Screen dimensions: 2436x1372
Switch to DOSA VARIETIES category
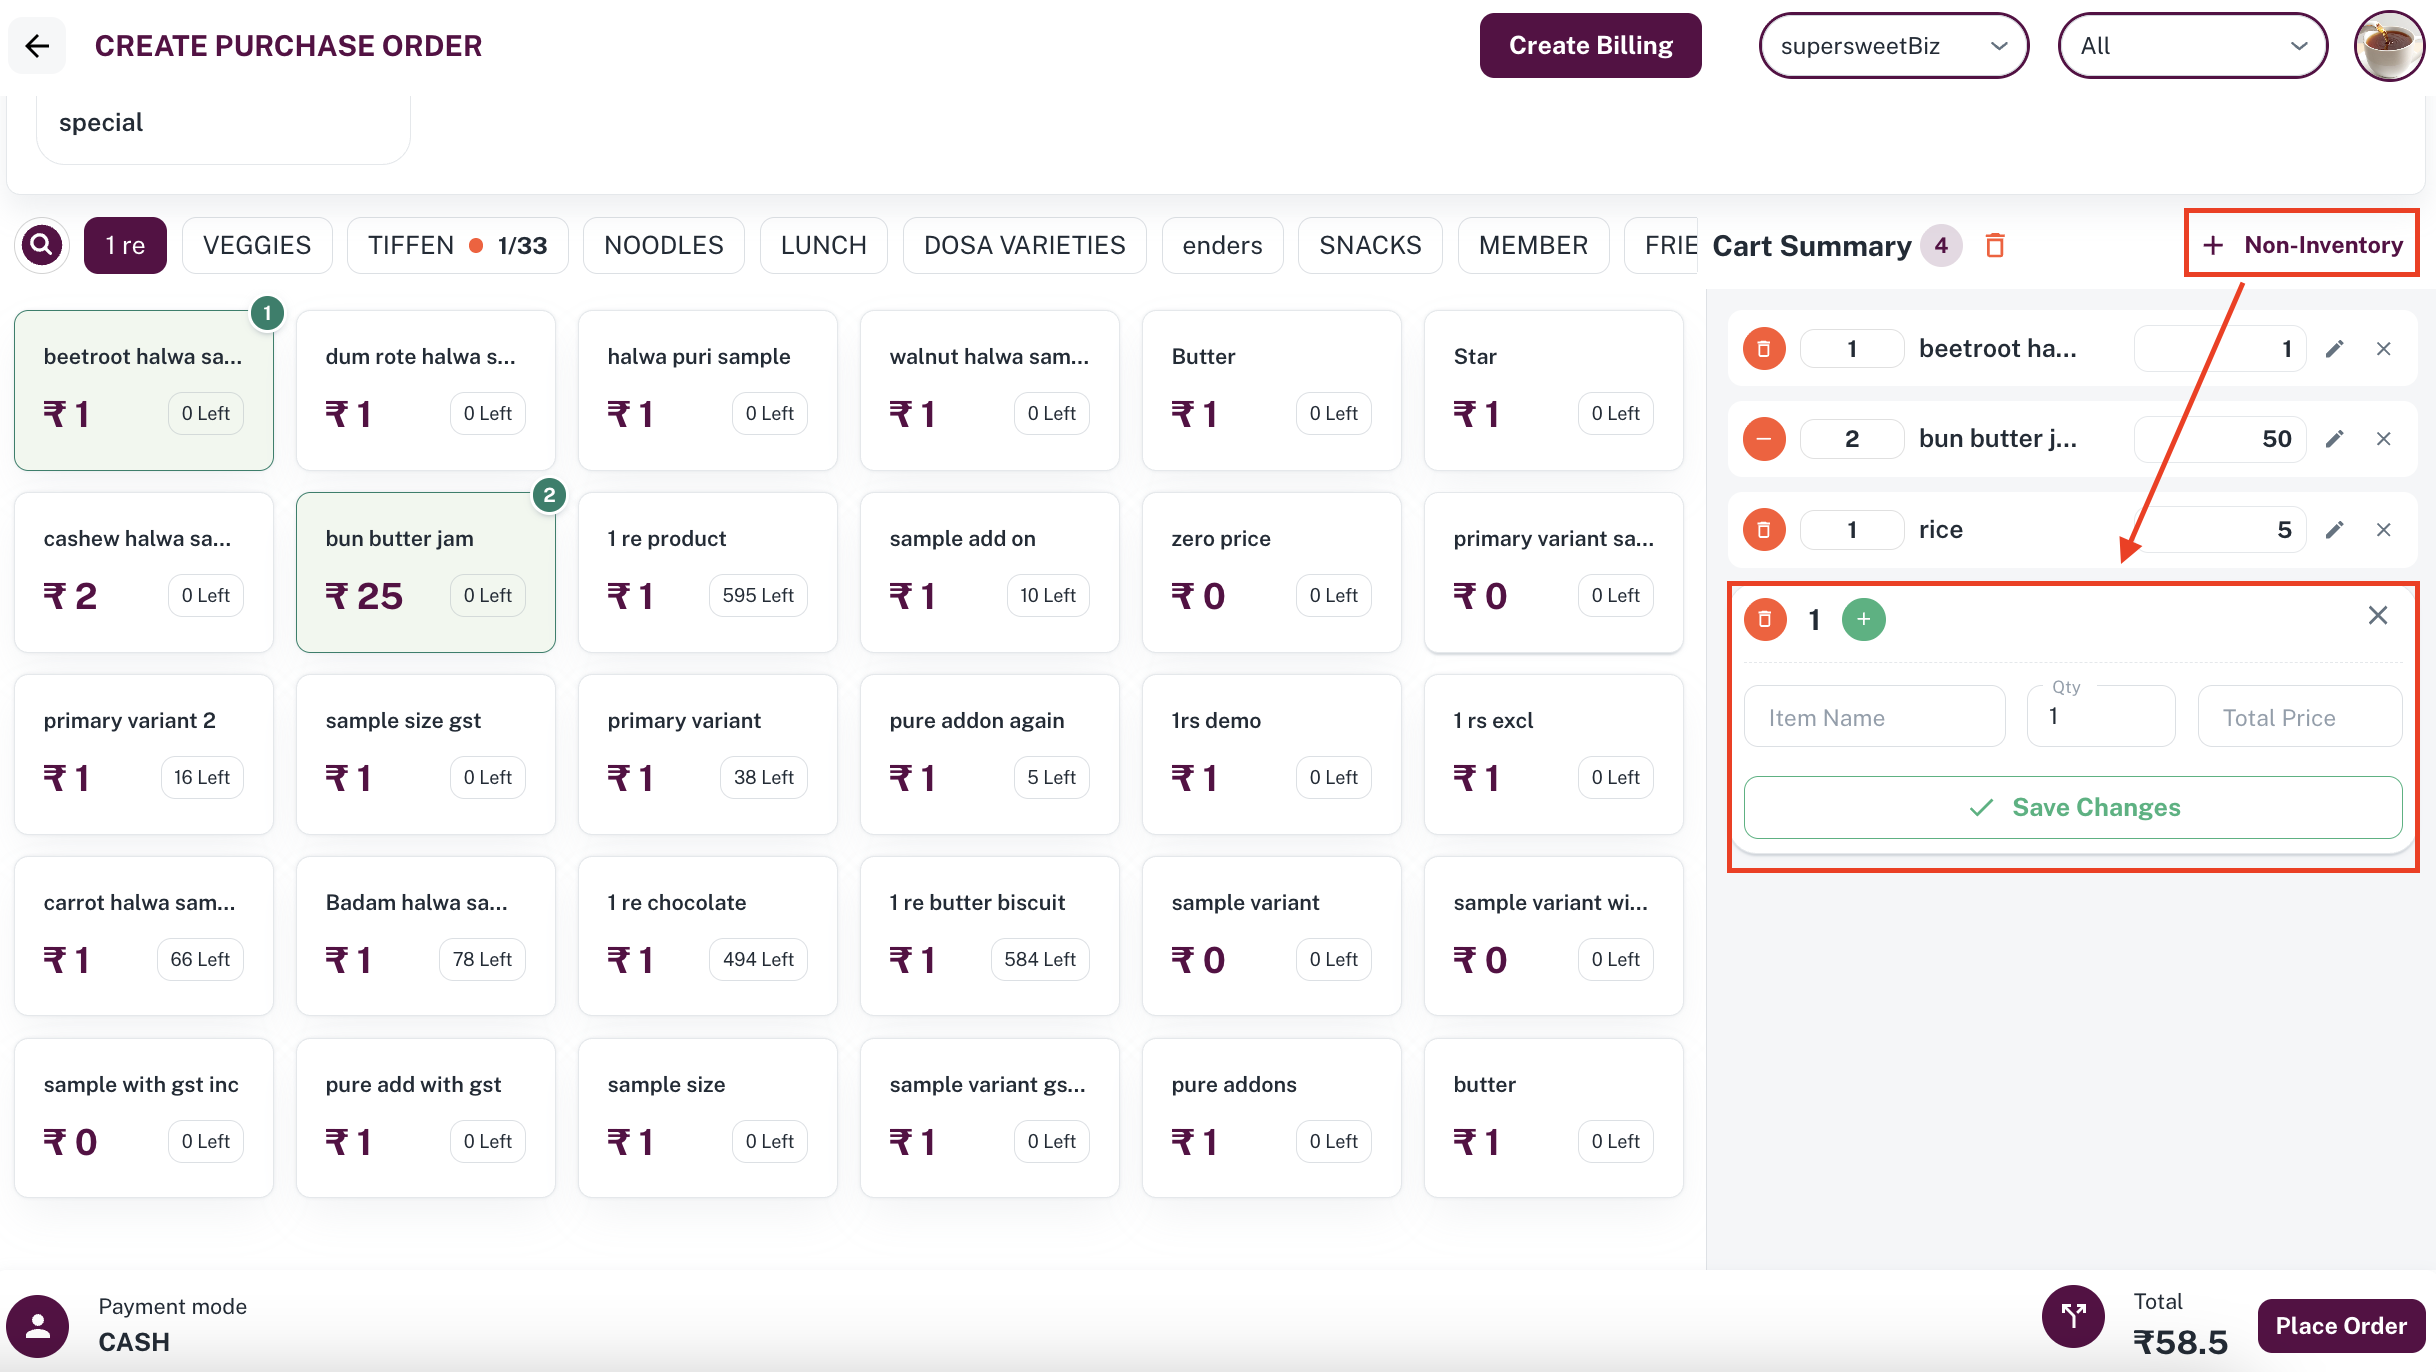coord(1024,245)
